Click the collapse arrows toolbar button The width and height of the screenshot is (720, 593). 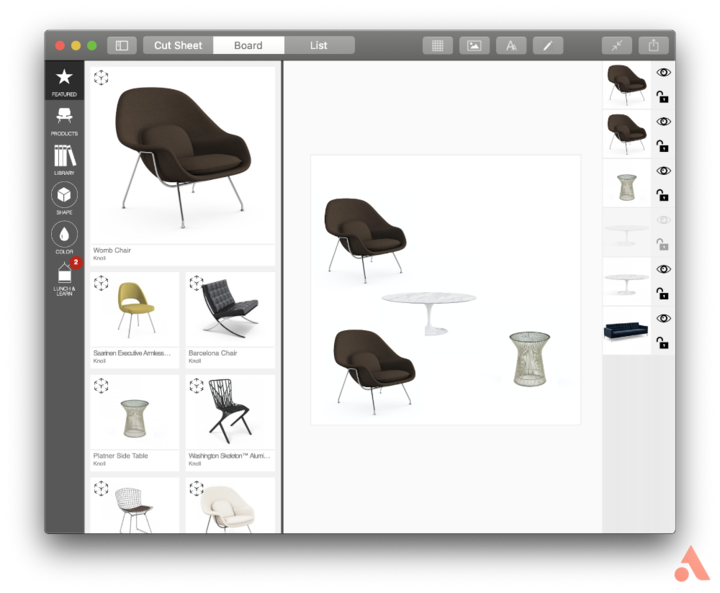pos(617,45)
